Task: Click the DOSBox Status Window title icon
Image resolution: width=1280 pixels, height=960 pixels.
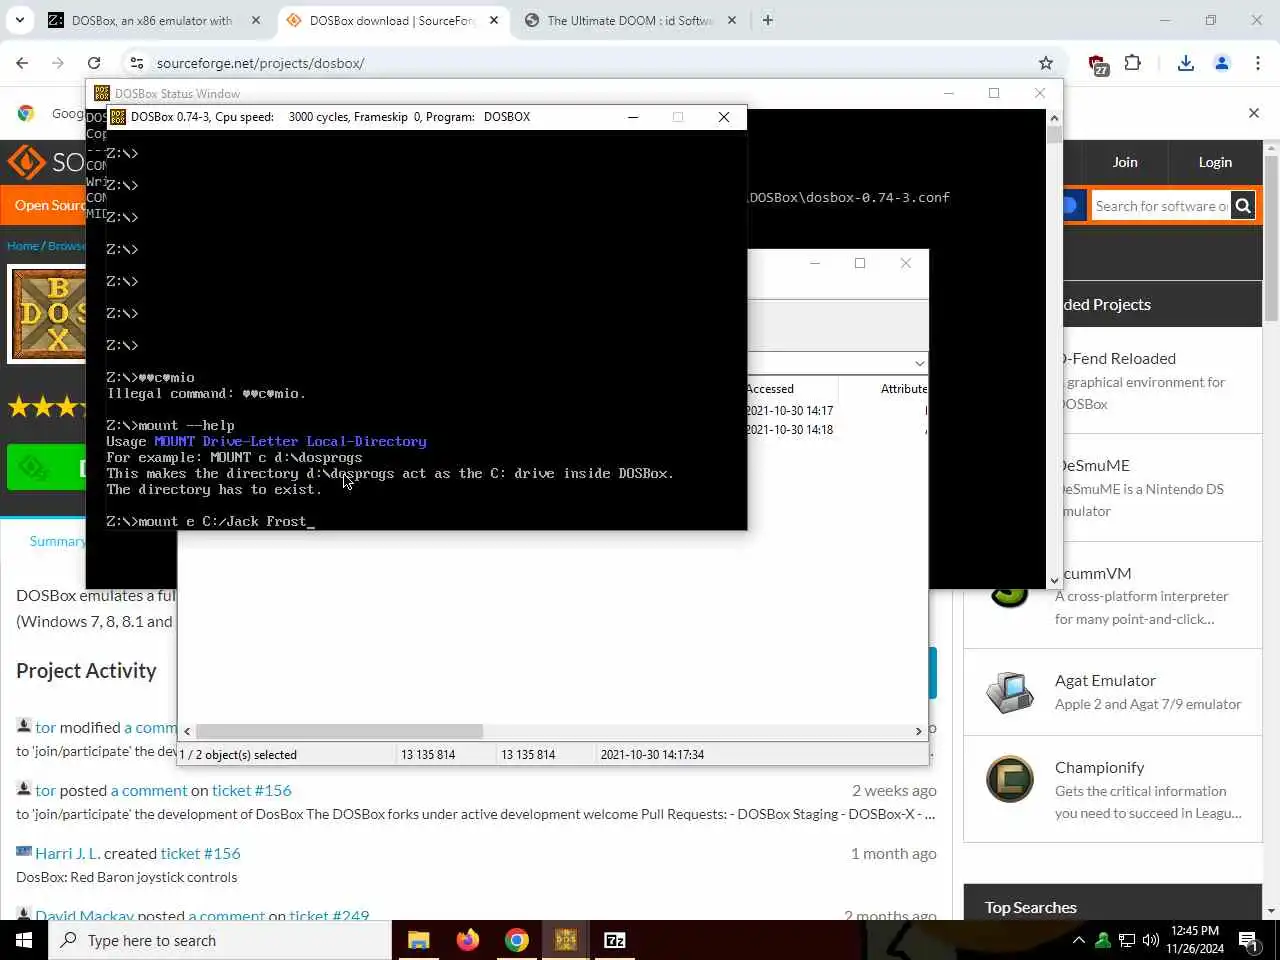Action: click(x=101, y=93)
